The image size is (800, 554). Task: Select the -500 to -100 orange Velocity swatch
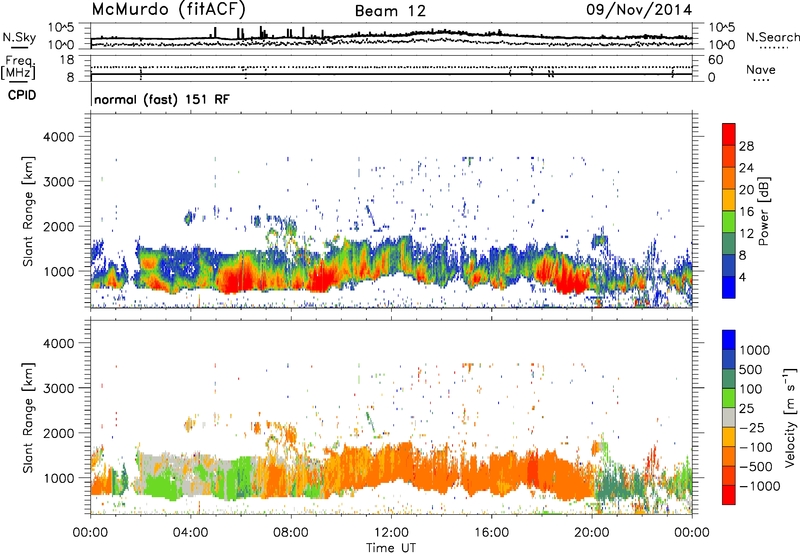(x=729, y=456)
